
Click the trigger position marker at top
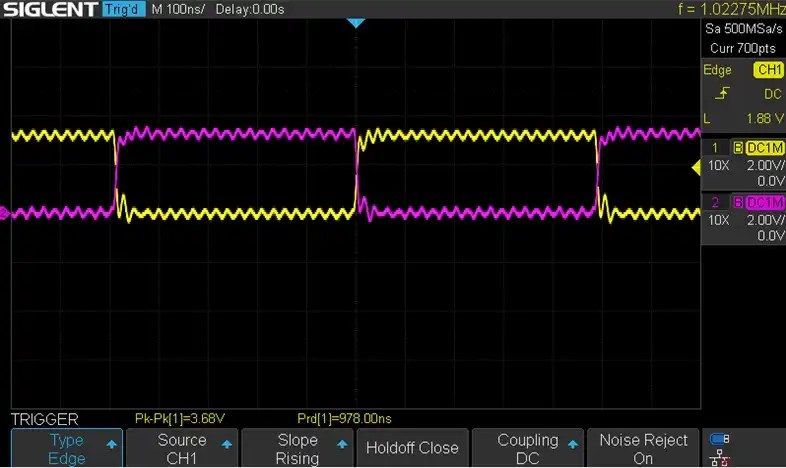pos(356,22)
